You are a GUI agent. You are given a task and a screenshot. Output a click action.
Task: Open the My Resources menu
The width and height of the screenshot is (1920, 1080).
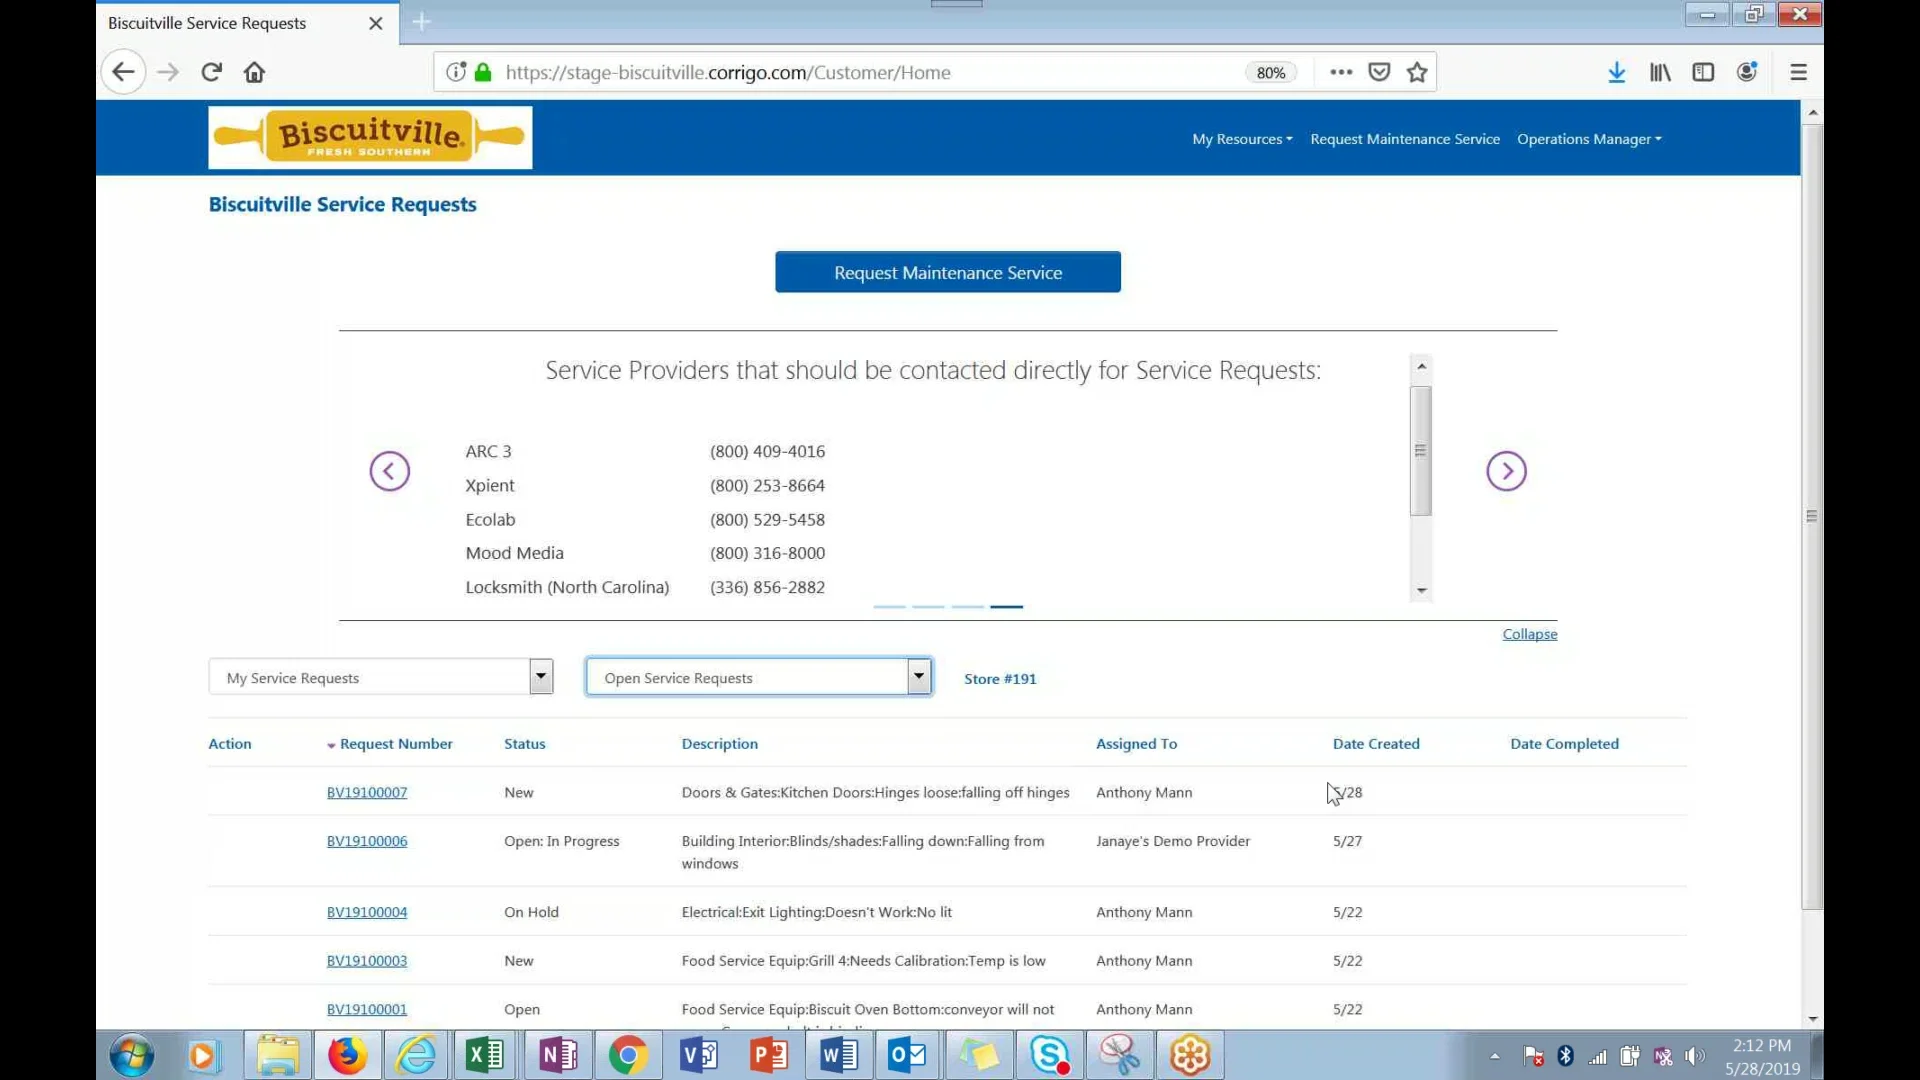(1241, 139)
